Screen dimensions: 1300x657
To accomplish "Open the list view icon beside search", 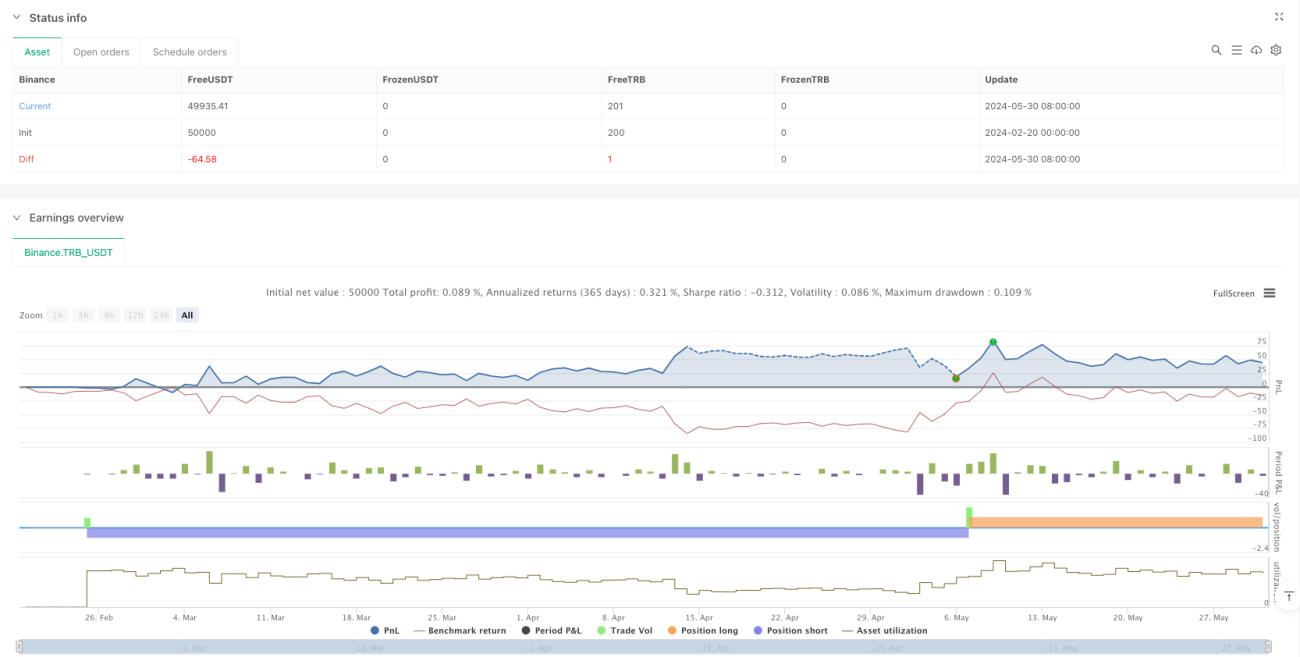I will (x=1236, y=50).
